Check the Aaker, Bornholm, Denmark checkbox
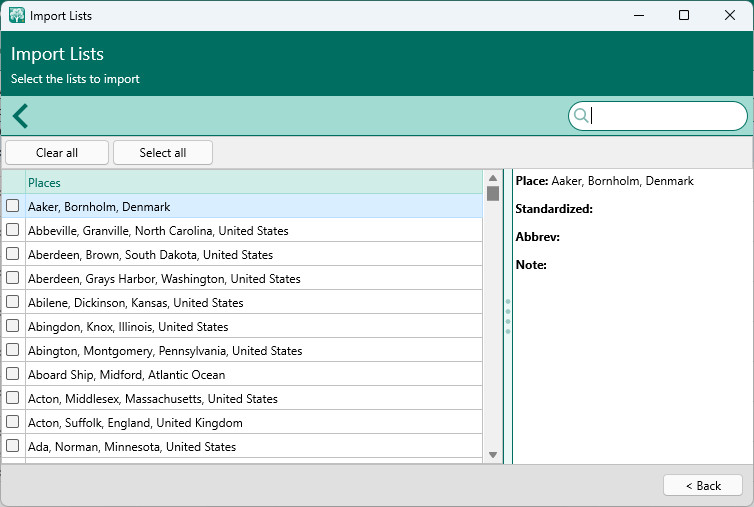 13,206
